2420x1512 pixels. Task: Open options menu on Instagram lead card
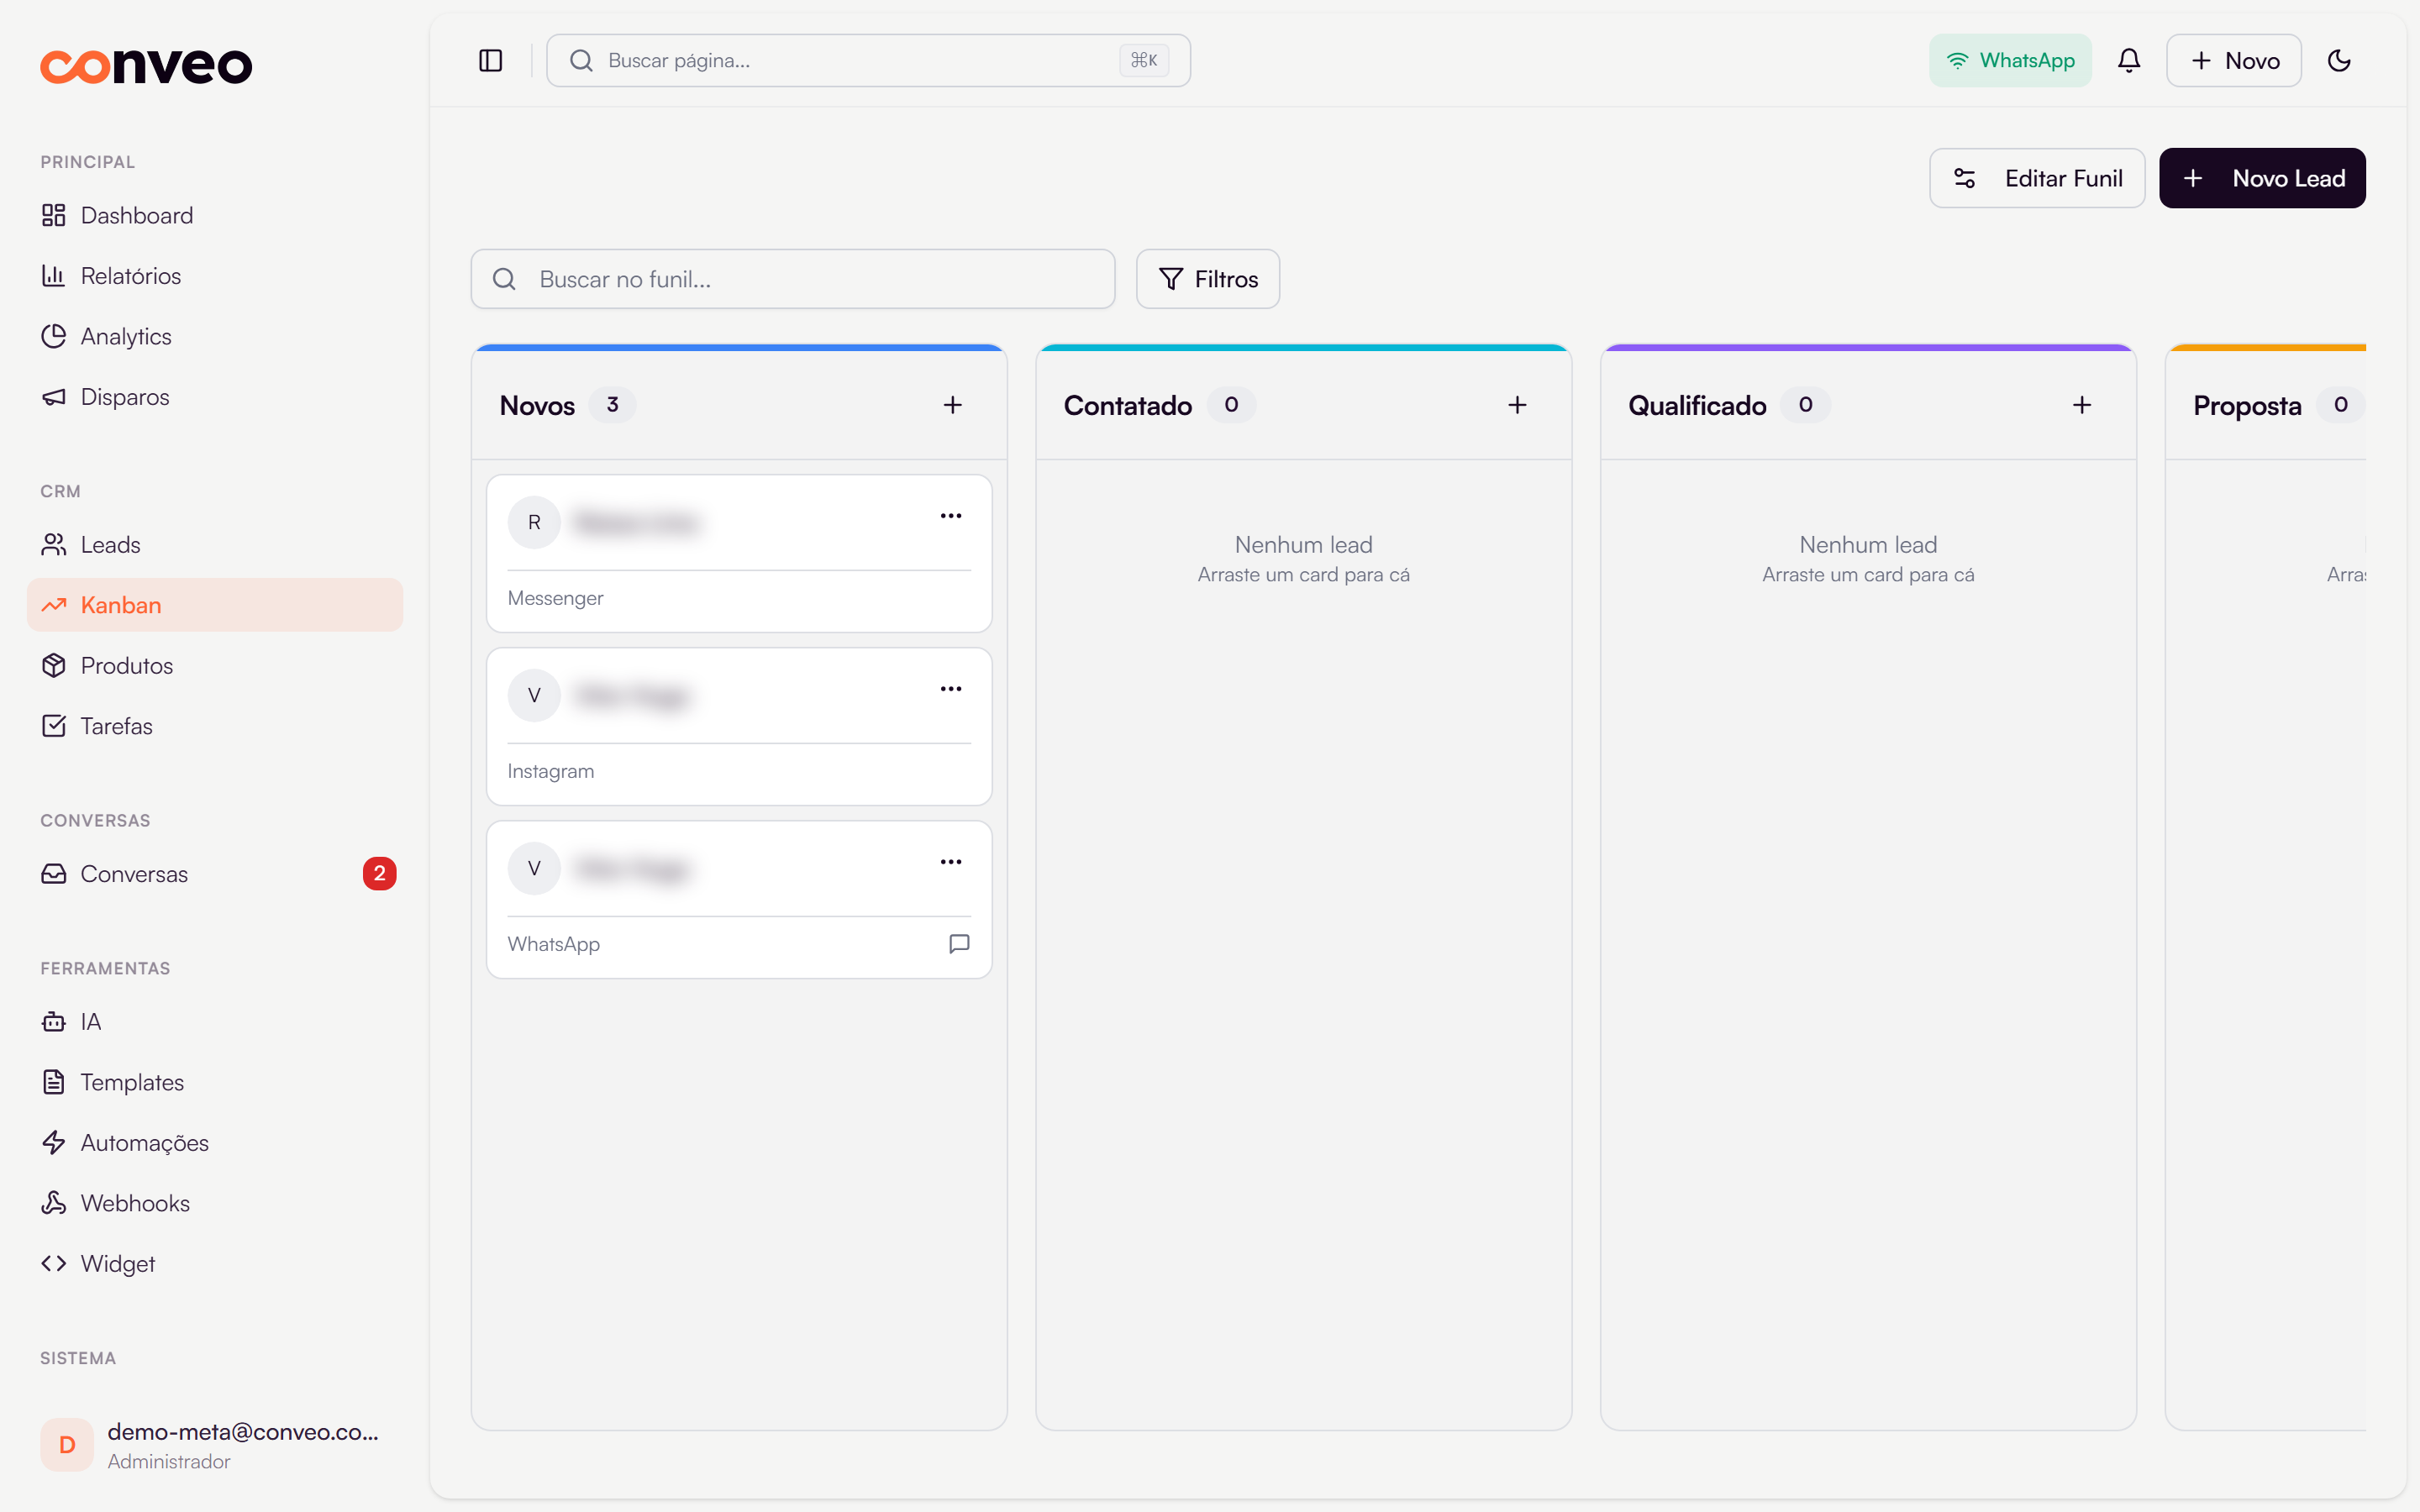coord(951,689)
